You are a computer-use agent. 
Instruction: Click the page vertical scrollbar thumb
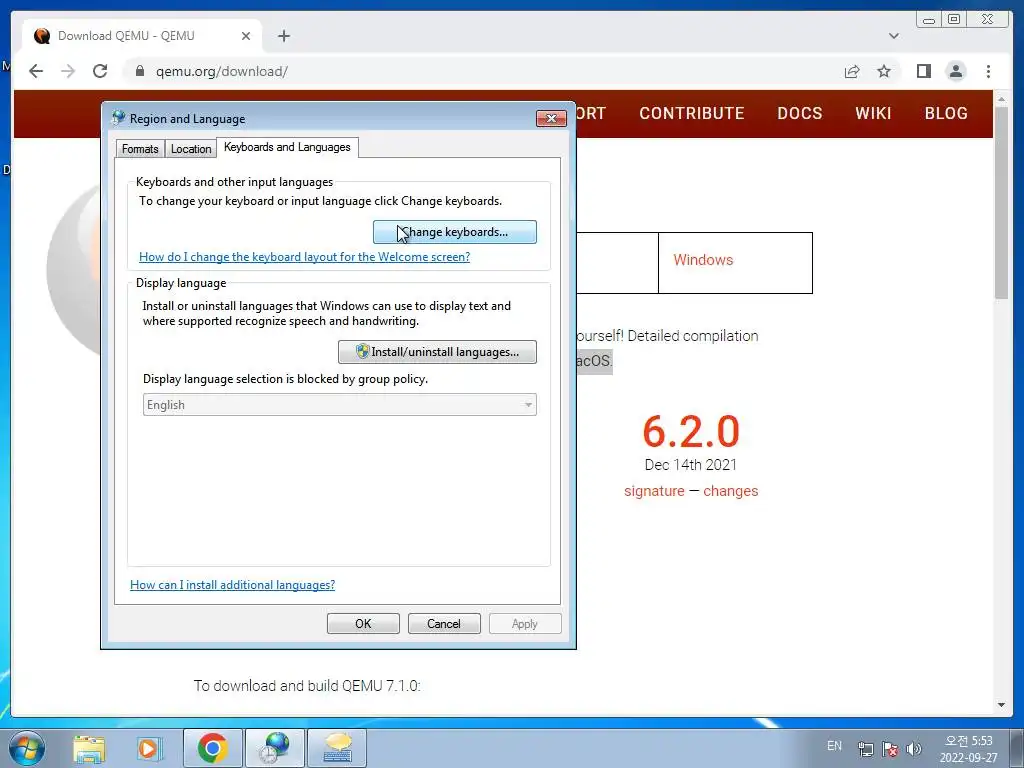[x=1001, y=202]
